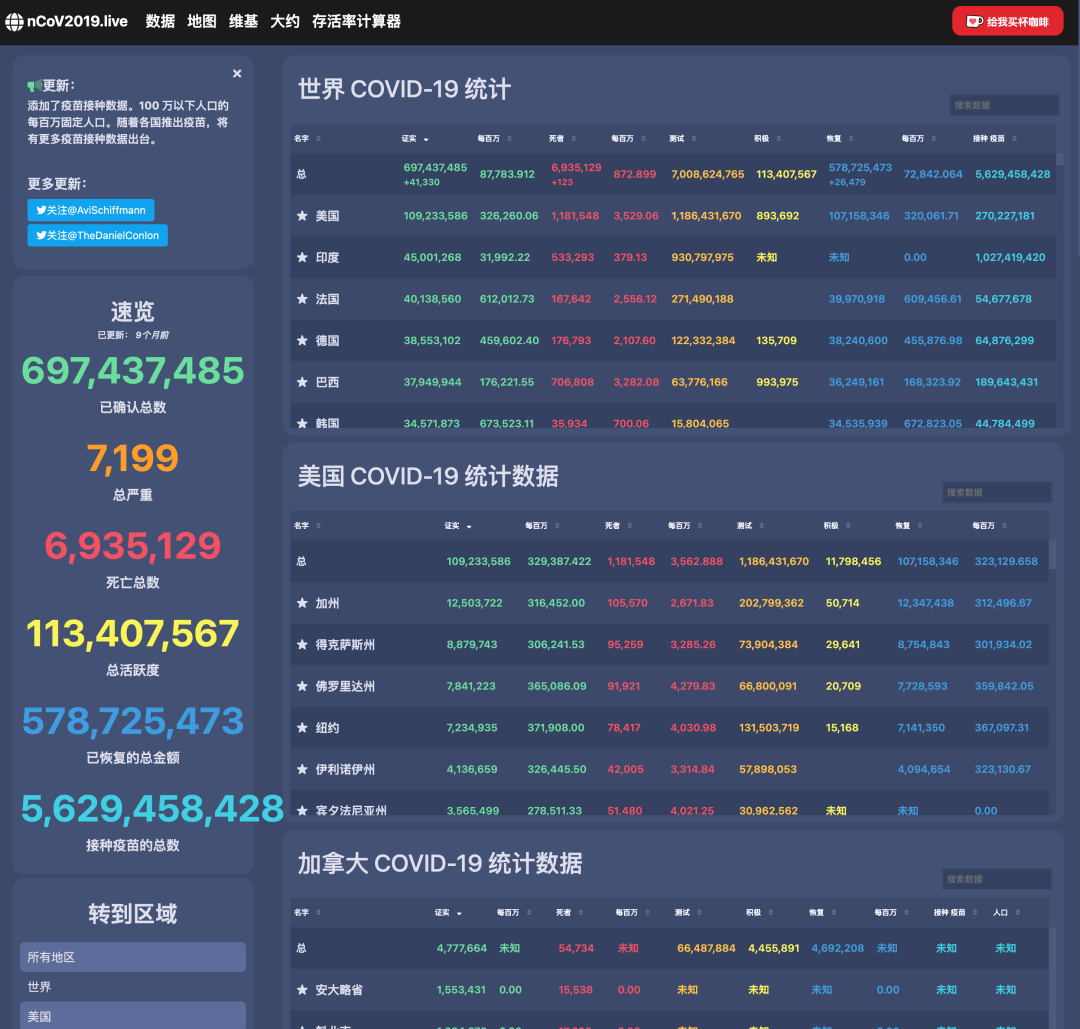Favorite 德国 using its star icon
Viewport: 1080px width, 1029px height.
point(302,341)
